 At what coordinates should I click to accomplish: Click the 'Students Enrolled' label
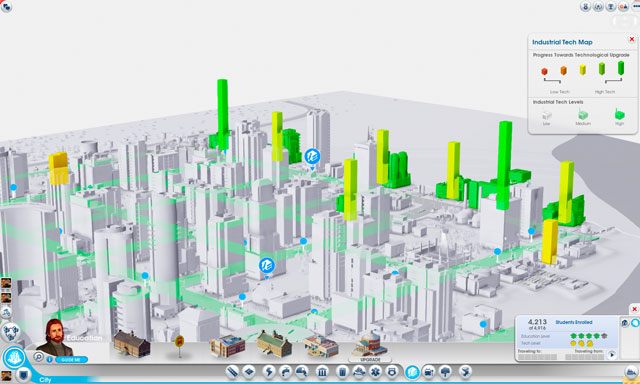click(573, 322)
